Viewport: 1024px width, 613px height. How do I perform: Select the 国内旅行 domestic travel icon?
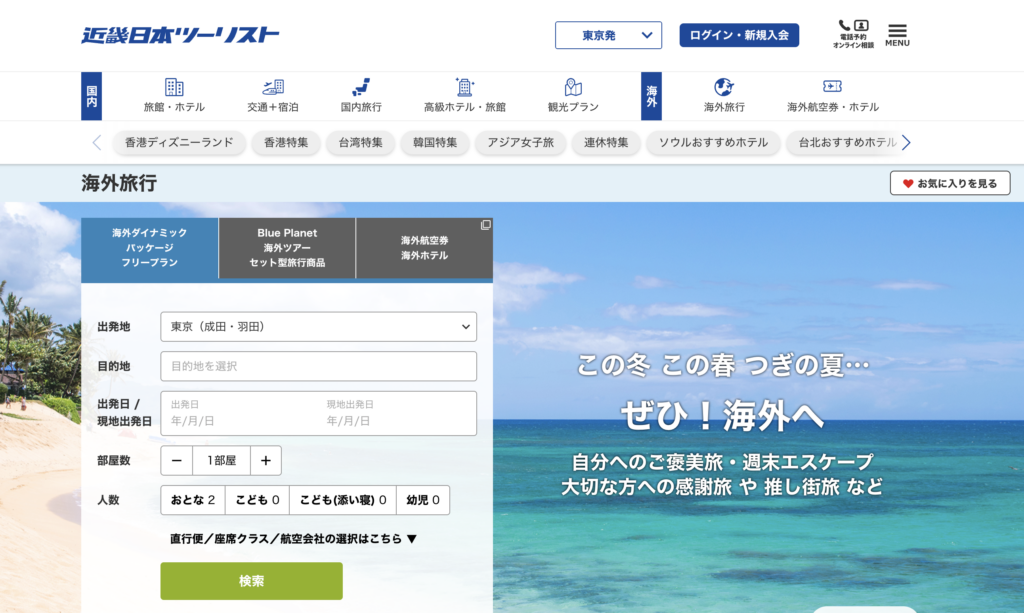pyautogui.click(x=361, y=87)
